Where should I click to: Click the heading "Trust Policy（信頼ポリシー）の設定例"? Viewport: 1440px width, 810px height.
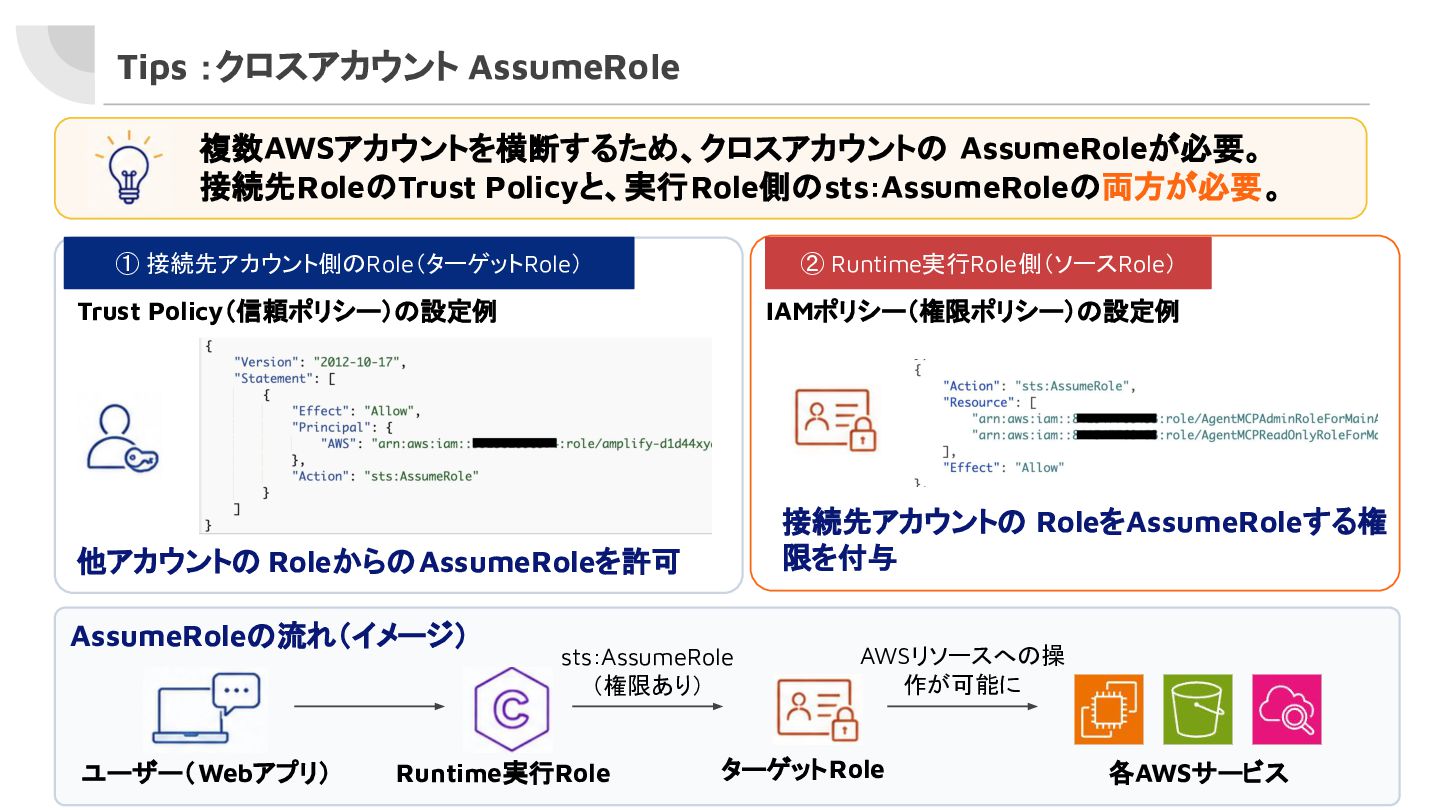pyautogui.click(x=287, y=311)
